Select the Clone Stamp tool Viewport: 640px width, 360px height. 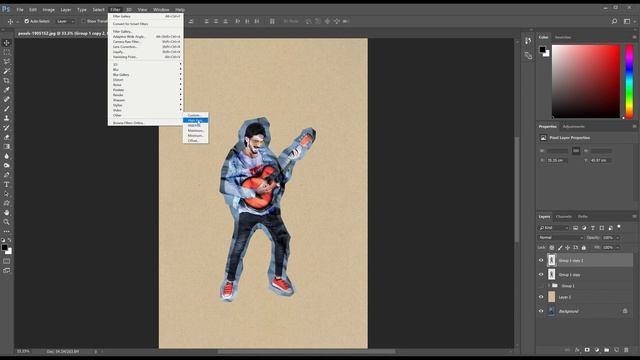click(7, 118)
